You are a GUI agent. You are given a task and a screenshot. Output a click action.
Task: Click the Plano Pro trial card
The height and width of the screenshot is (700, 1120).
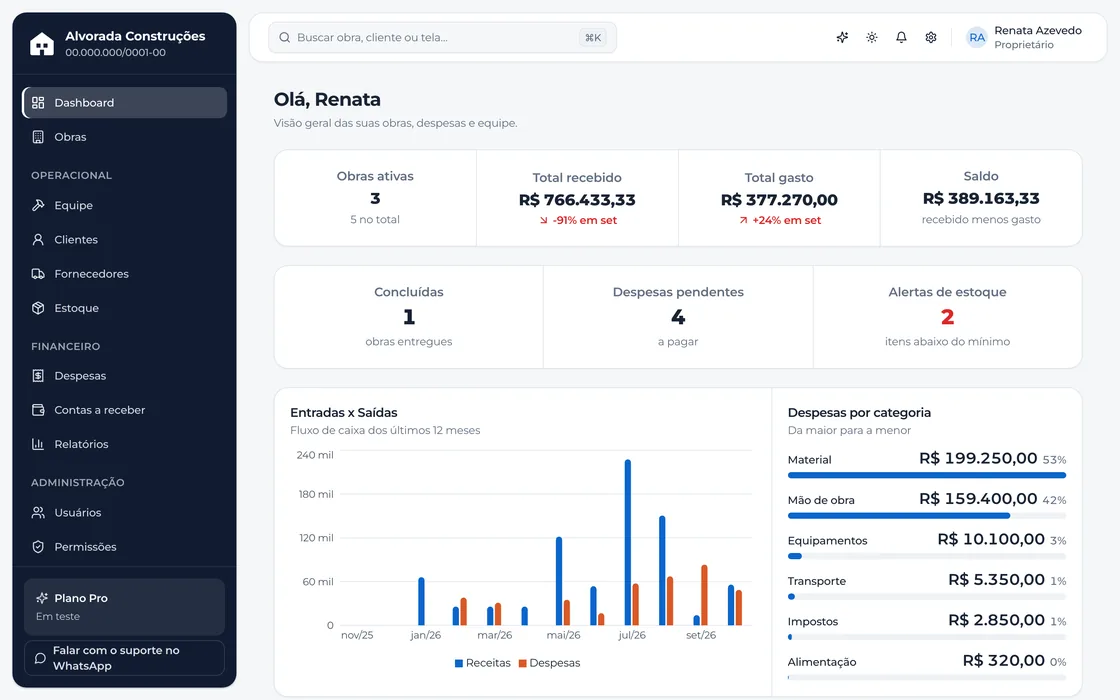click(124, 606)
